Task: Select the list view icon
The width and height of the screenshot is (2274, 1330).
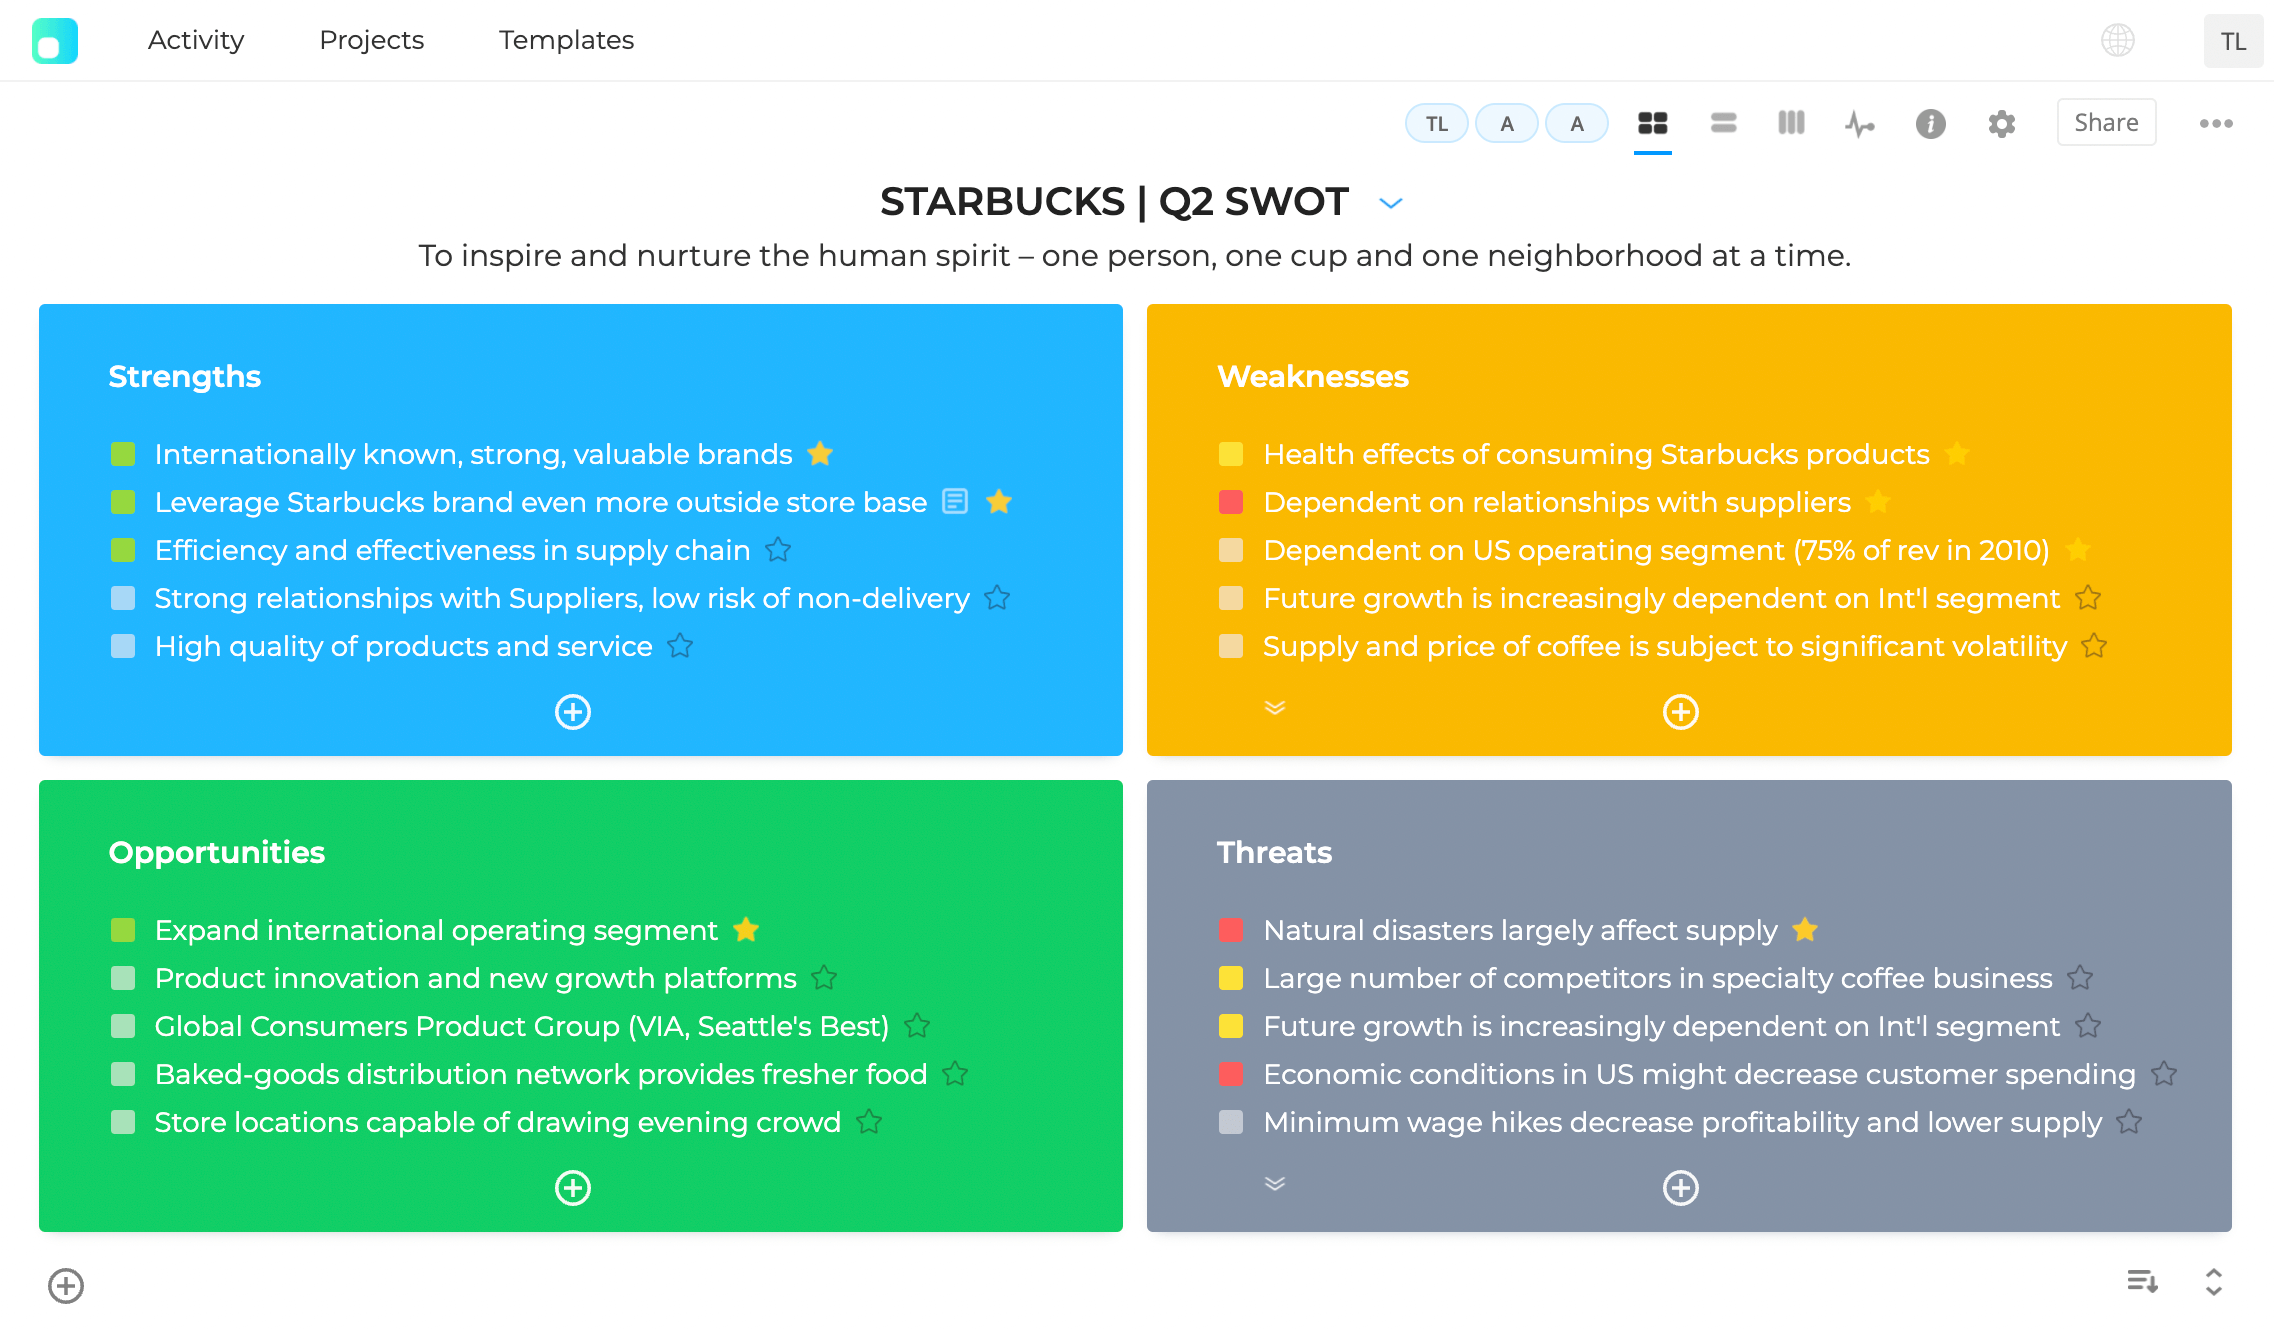Action: 1722,122
